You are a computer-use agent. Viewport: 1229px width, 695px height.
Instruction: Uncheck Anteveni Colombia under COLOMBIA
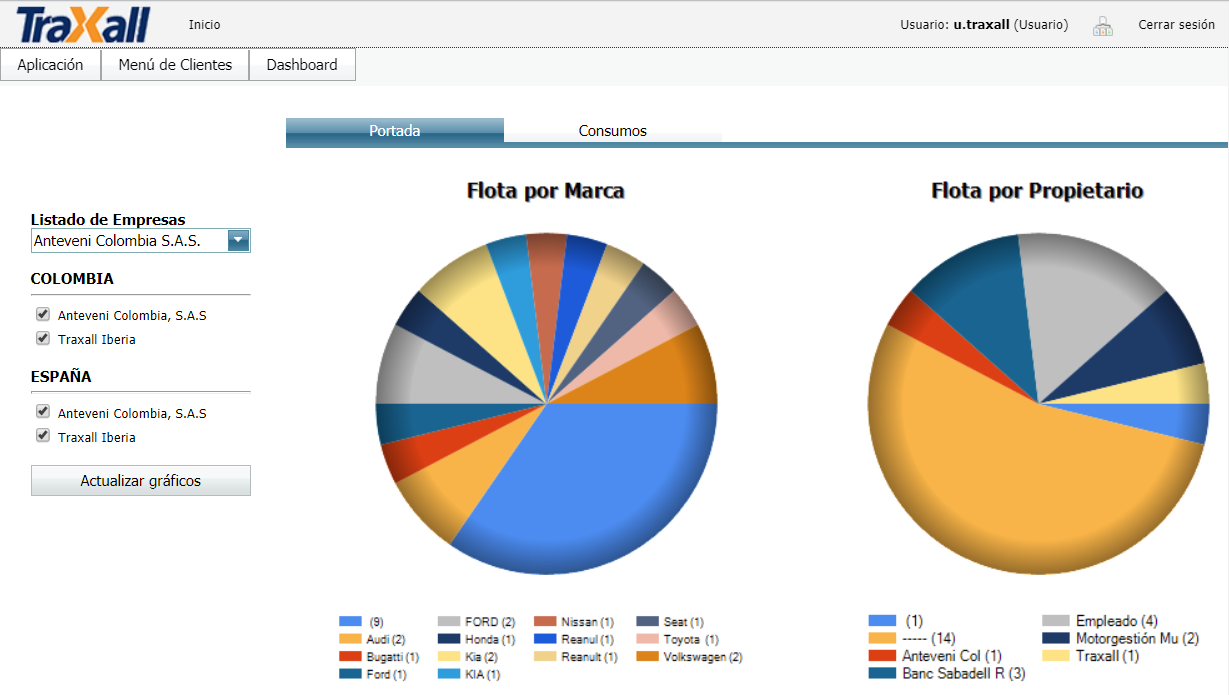tap(42, 314)
